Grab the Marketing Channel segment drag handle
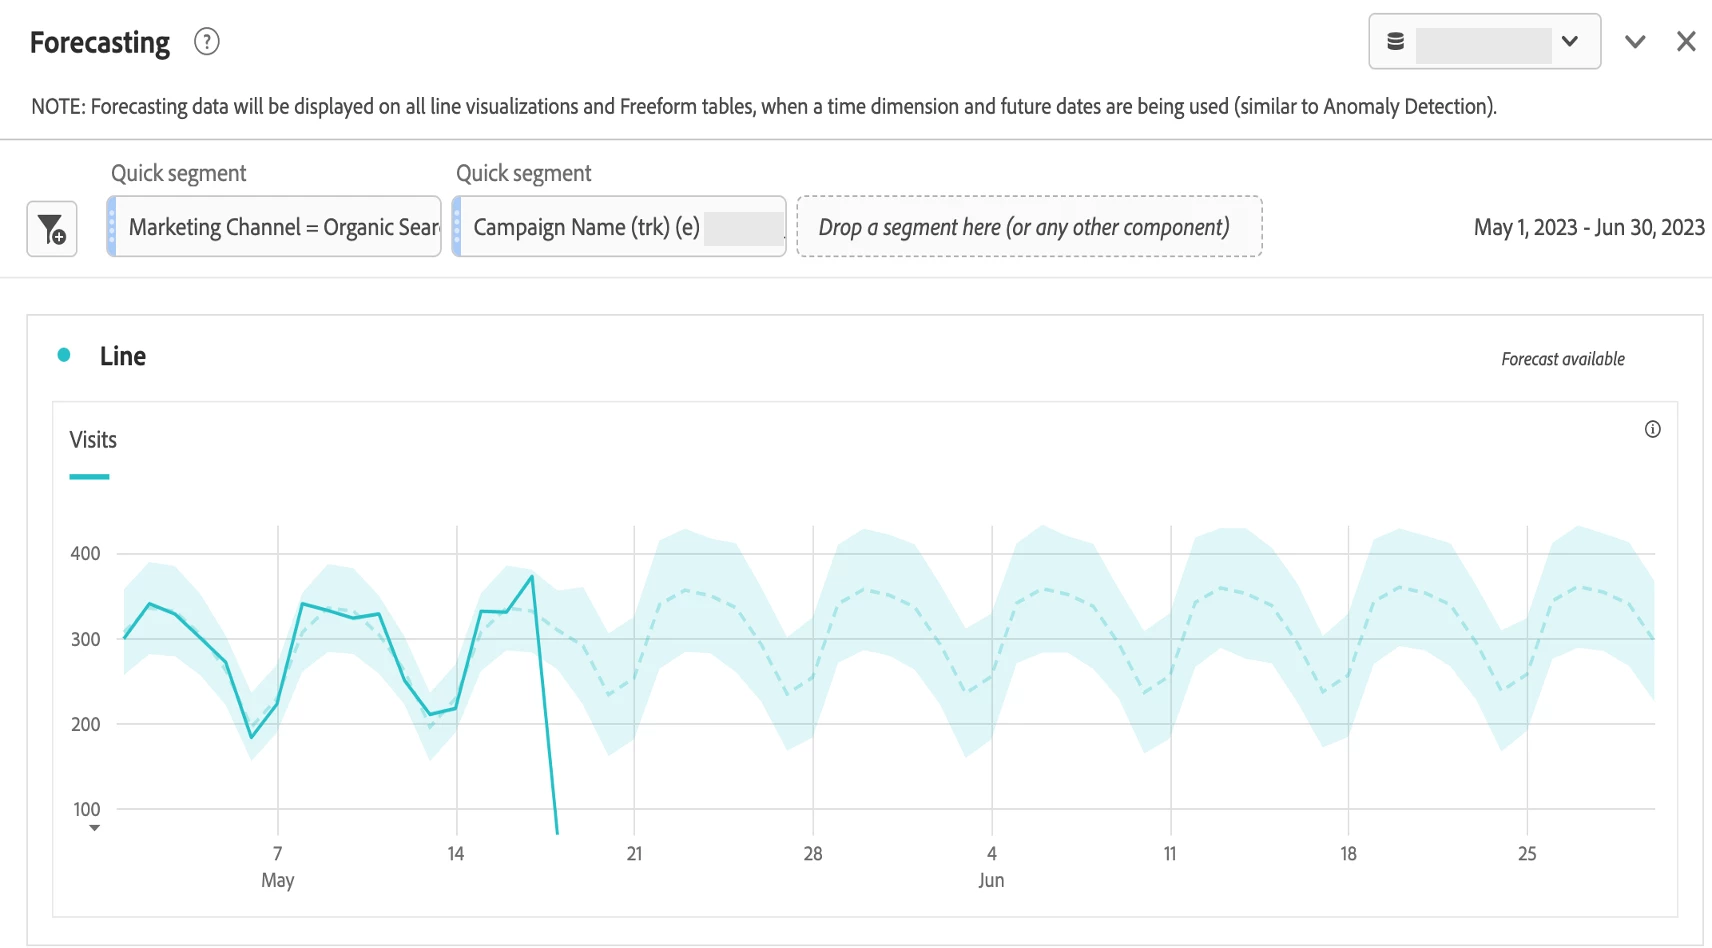 (112, 227)
